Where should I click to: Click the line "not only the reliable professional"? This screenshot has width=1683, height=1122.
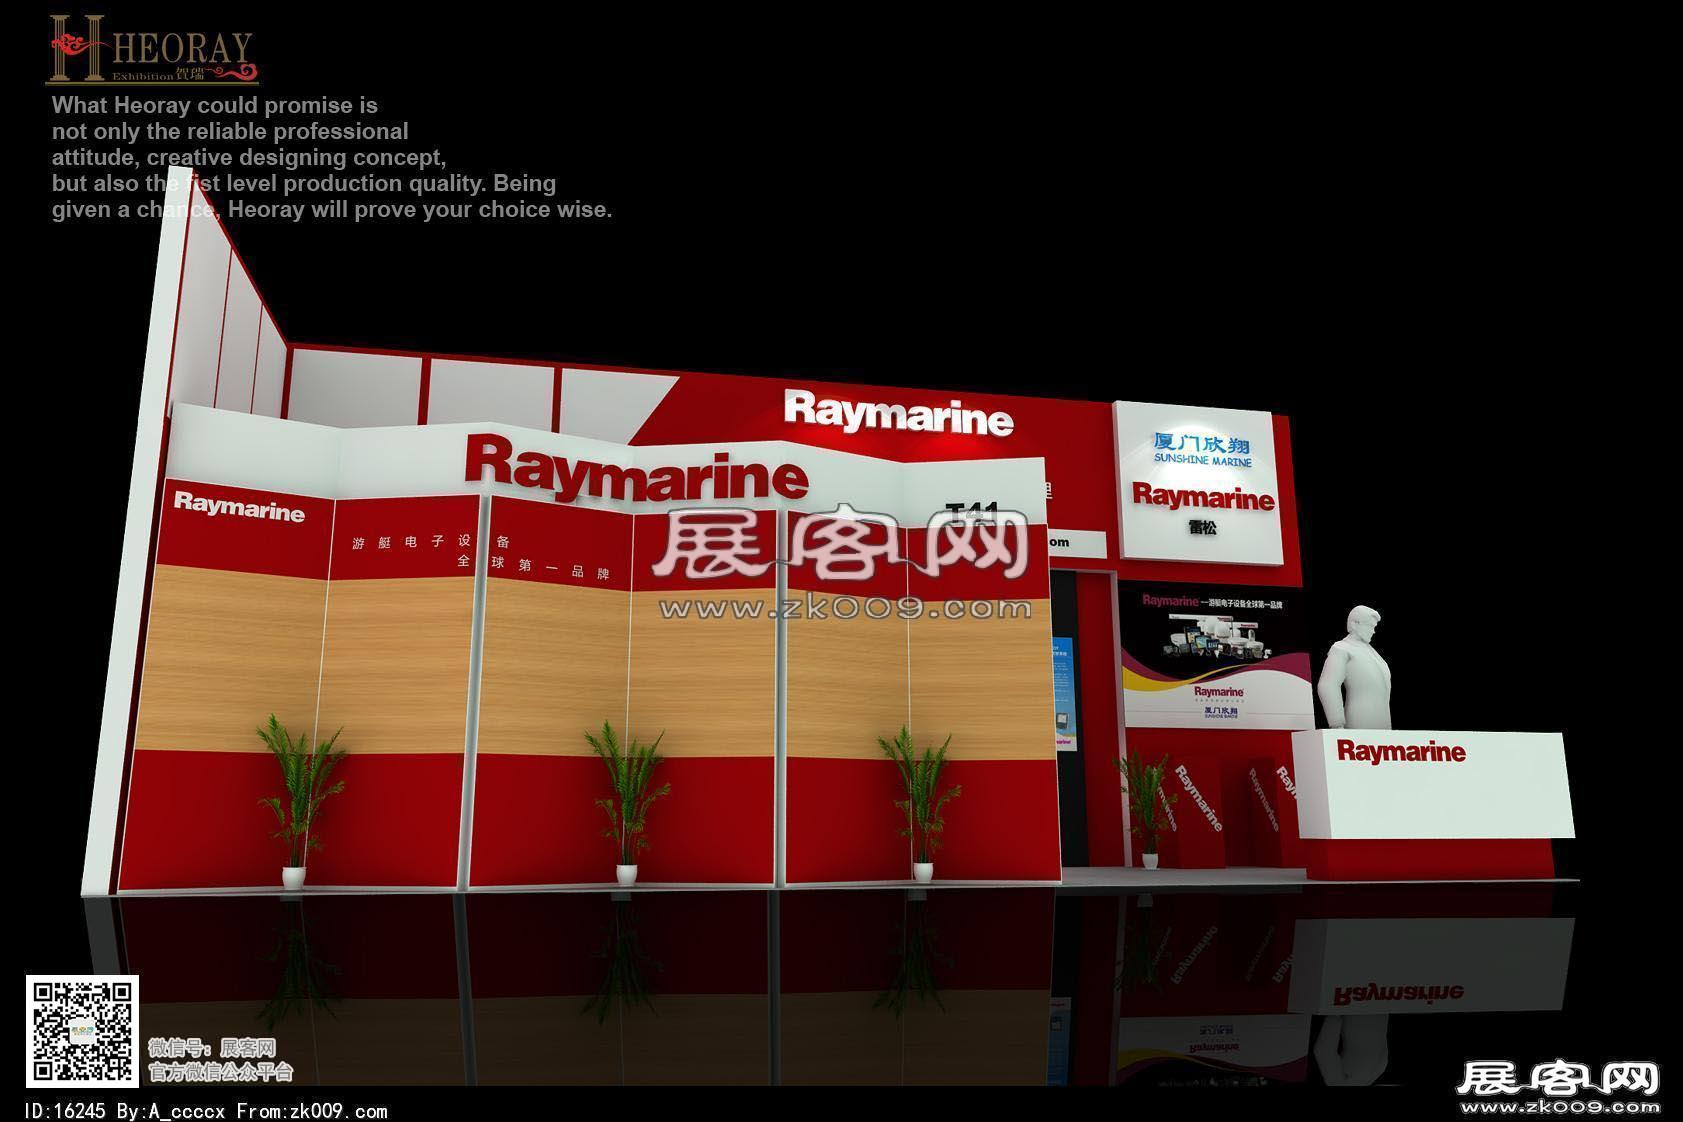230,131
